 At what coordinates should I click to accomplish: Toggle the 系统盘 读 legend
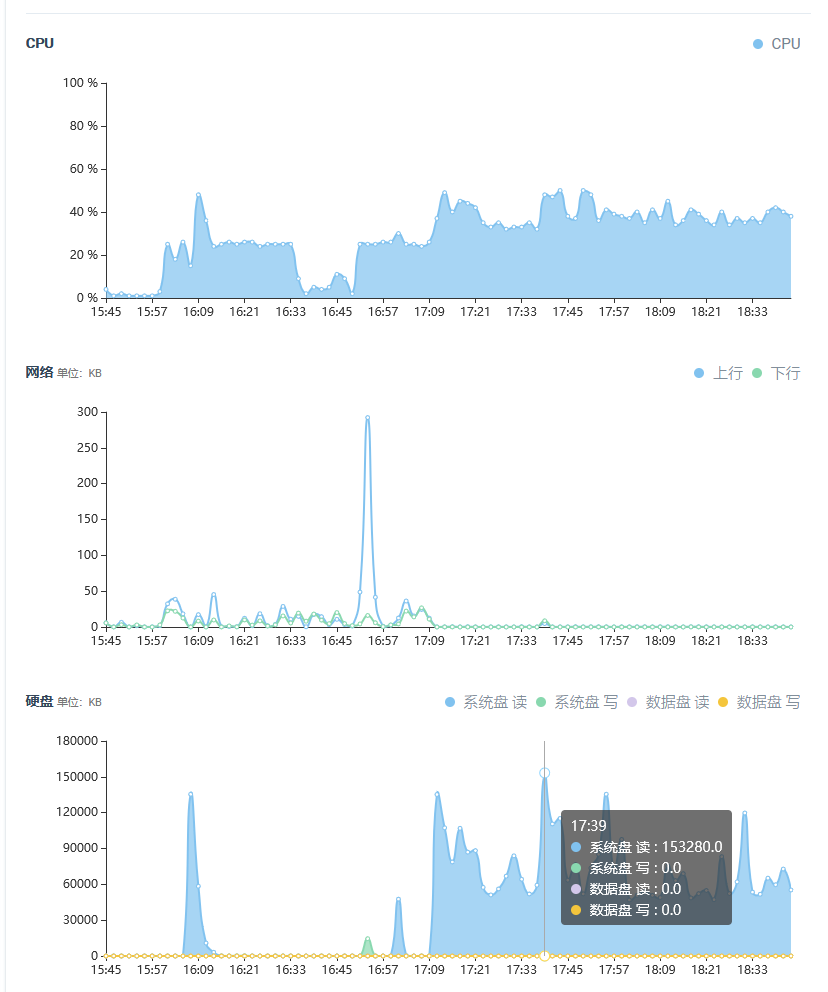(x=486, y=702)
